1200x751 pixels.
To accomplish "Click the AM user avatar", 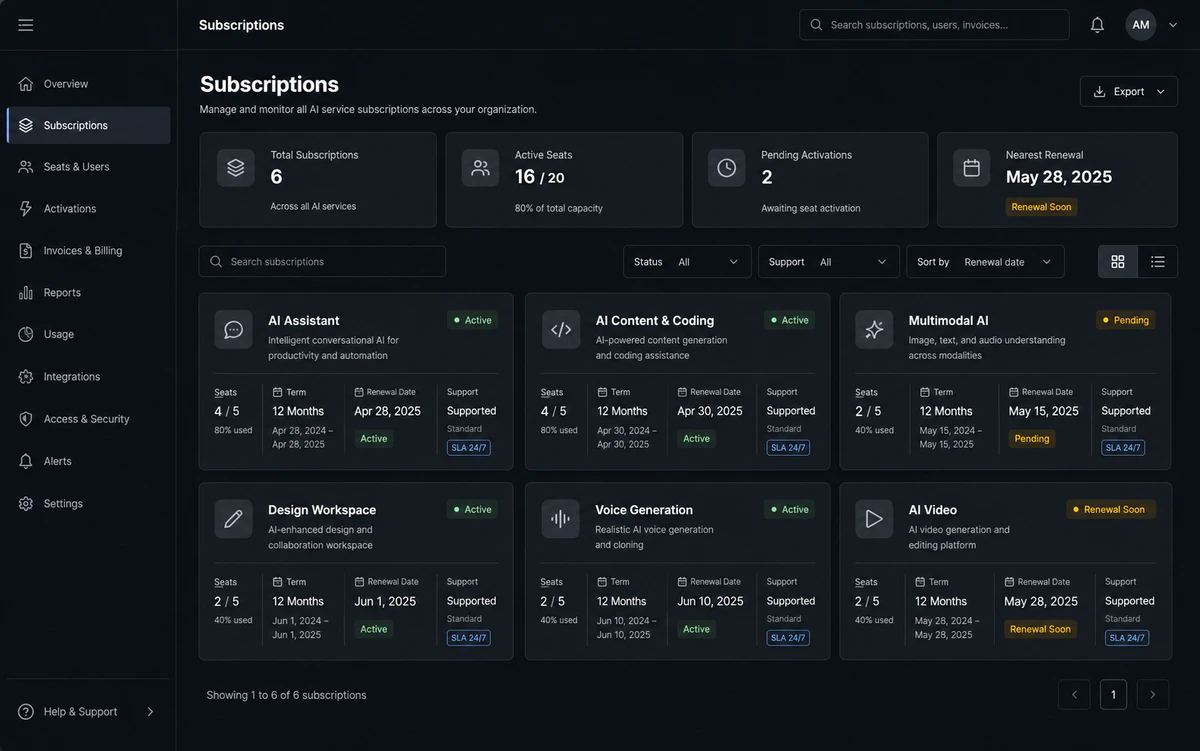I will (x=1141, y=25).
